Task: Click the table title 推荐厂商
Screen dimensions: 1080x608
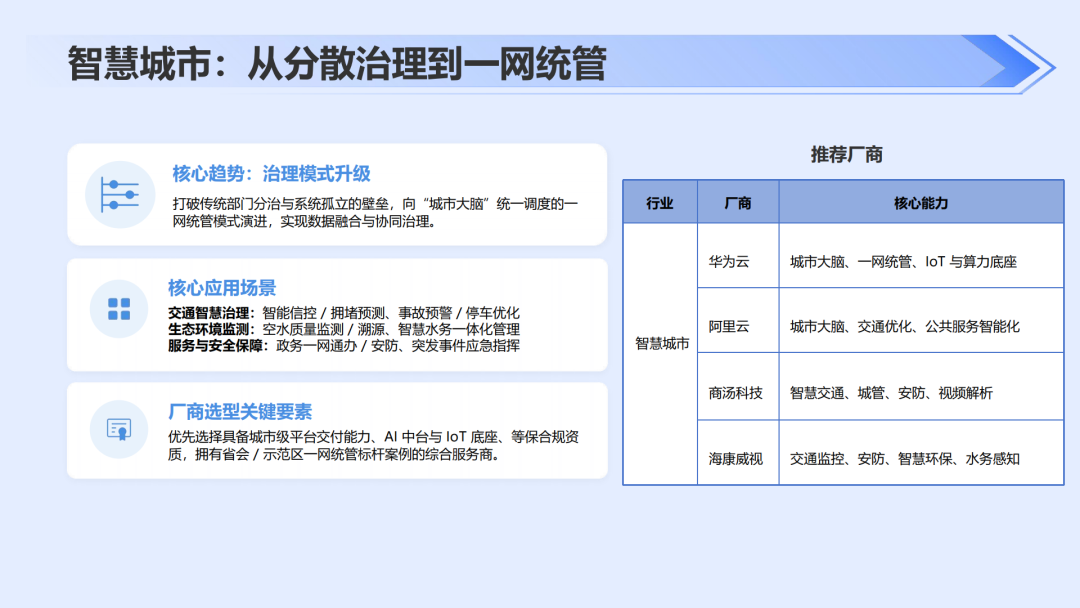Action: click(x=847, y=155)
